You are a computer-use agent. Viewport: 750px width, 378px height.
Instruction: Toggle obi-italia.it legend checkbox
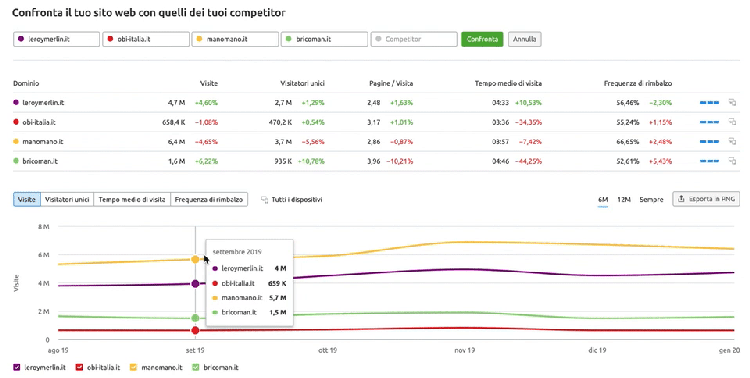pyautogui.click(x=79, y=367)
